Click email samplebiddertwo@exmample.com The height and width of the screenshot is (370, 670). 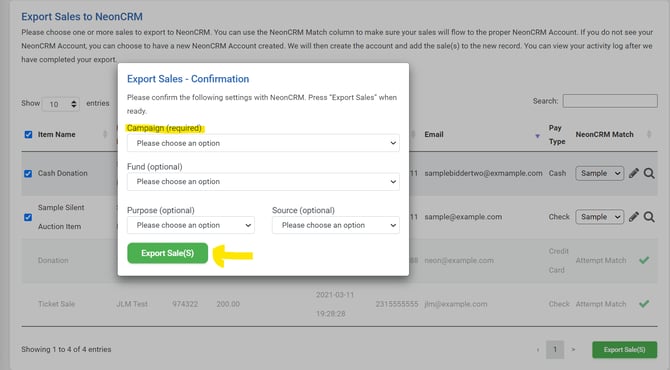pos(483,173)
